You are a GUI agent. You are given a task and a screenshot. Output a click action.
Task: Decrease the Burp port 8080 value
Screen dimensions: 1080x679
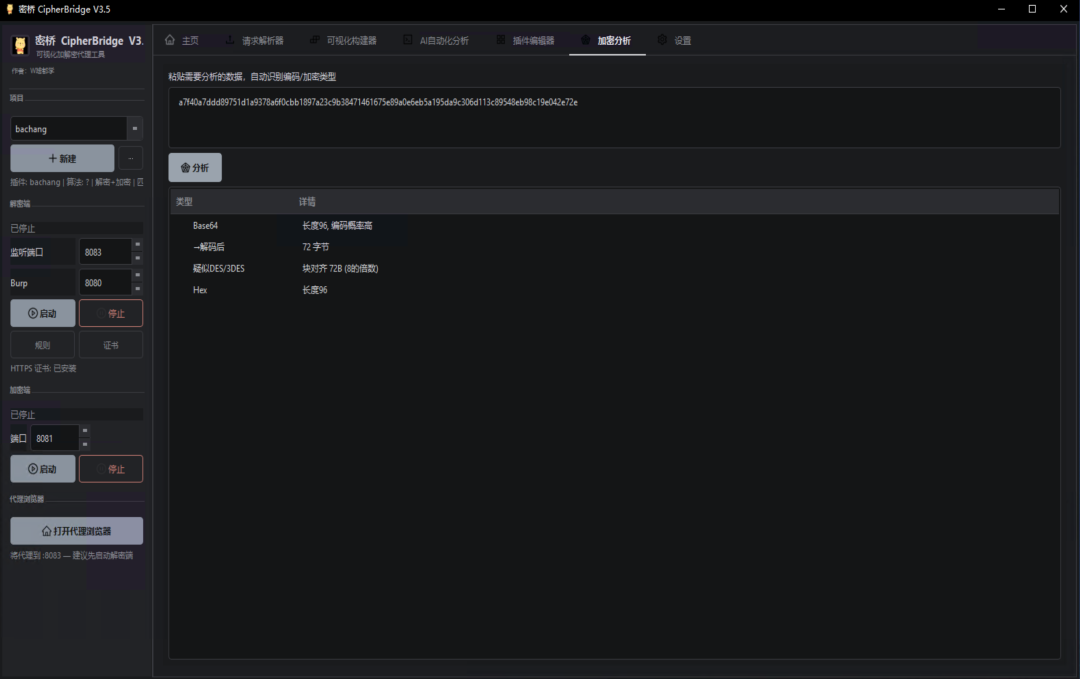(x=138, y=289)
